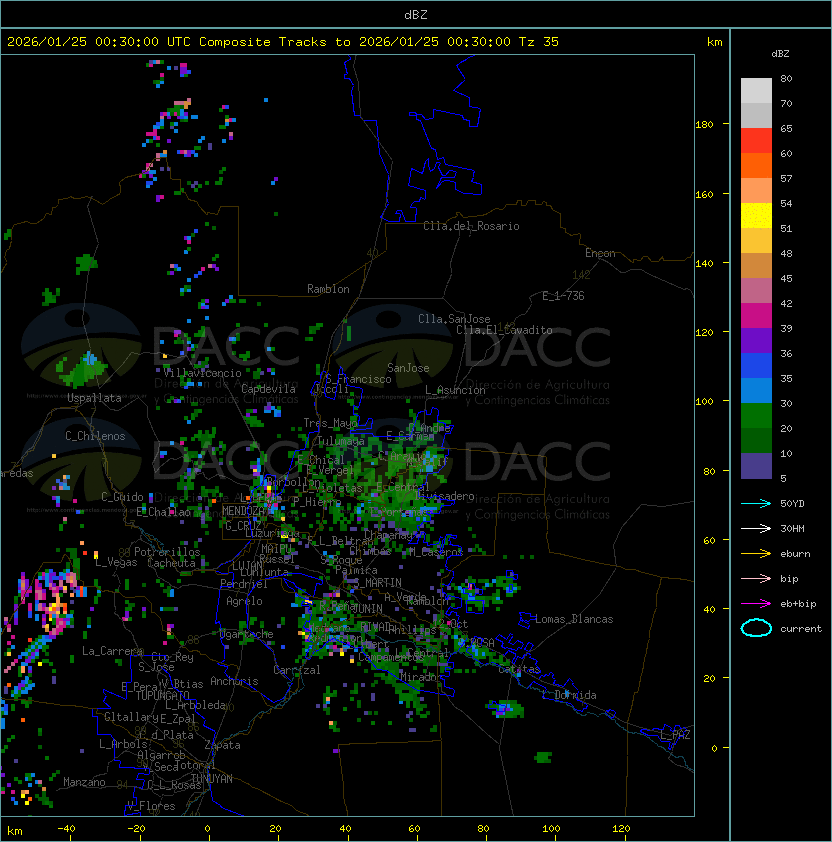
Task: Click the cyan ellipse 'current' legend icon
Action: [756, 628]
